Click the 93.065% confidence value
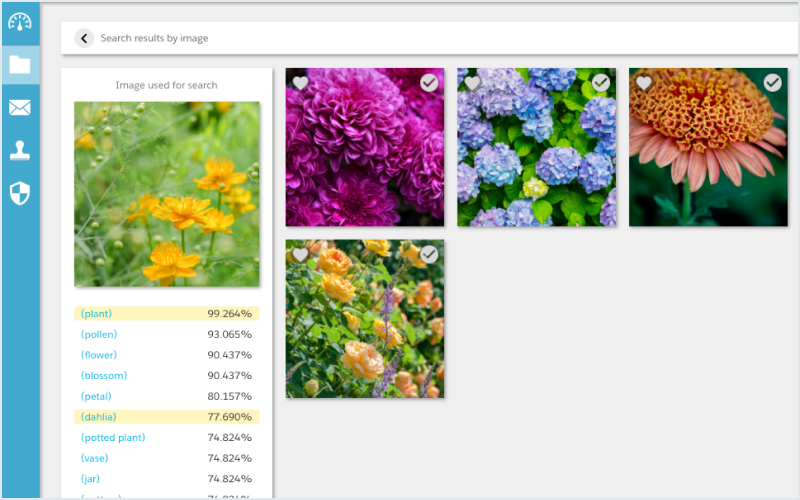800x500 pixels. point(230,334)
